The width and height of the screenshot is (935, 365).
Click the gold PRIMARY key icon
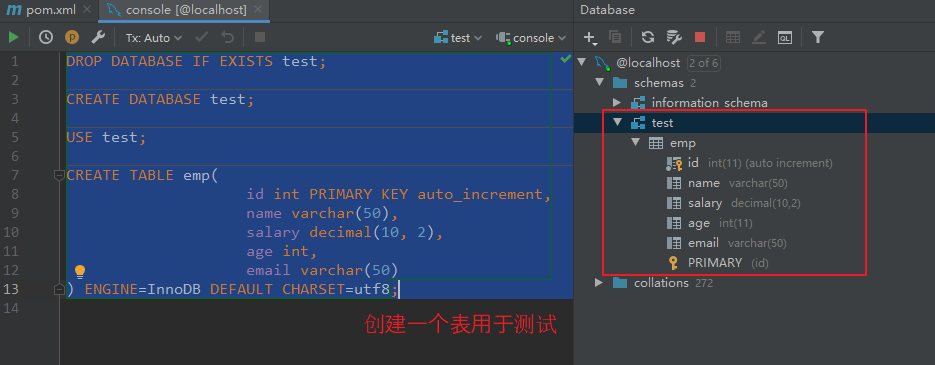(674, 262)
